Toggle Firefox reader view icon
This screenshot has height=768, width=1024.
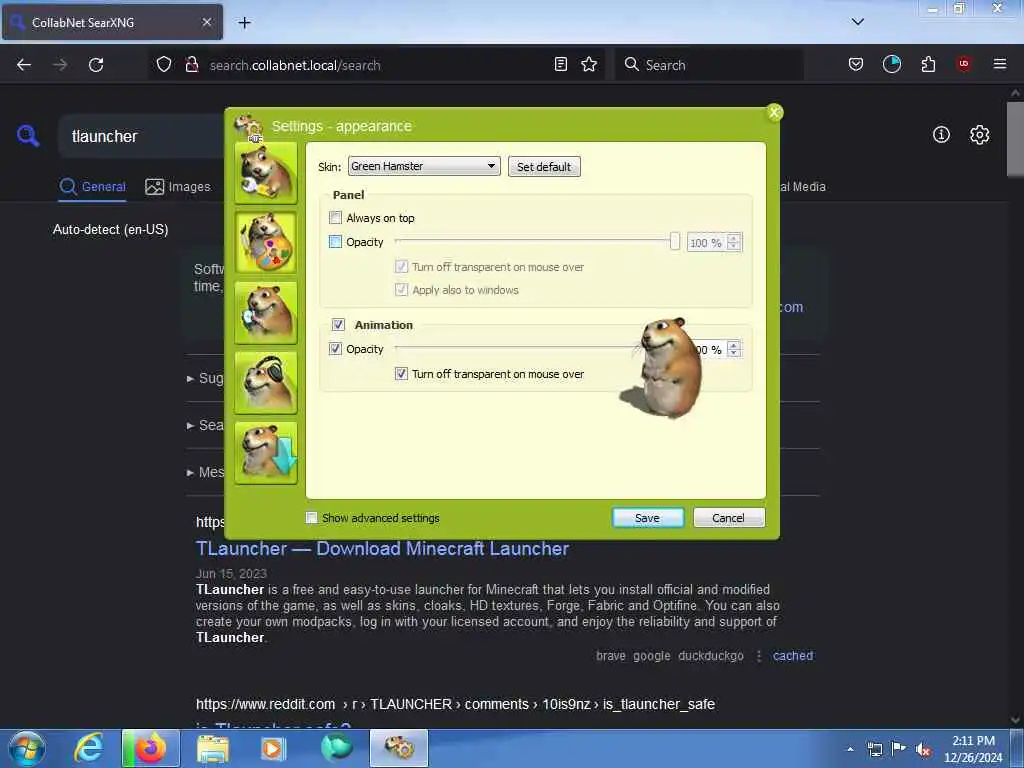(x=560, y=64)
